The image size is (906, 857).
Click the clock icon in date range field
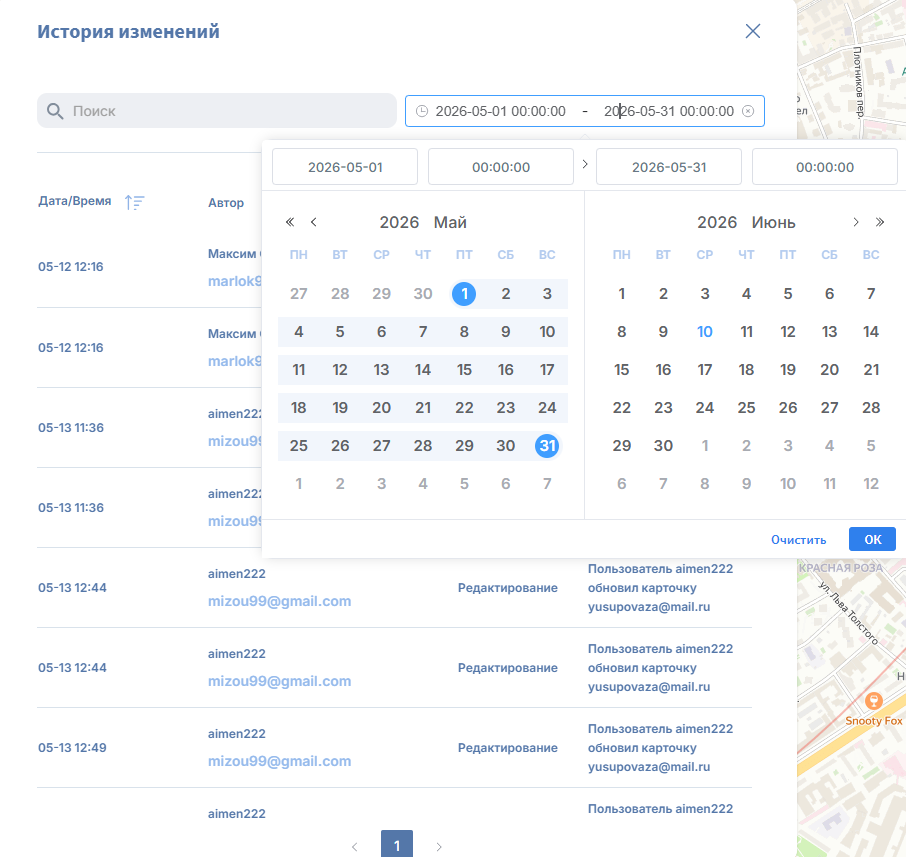[x=422, y=111]
